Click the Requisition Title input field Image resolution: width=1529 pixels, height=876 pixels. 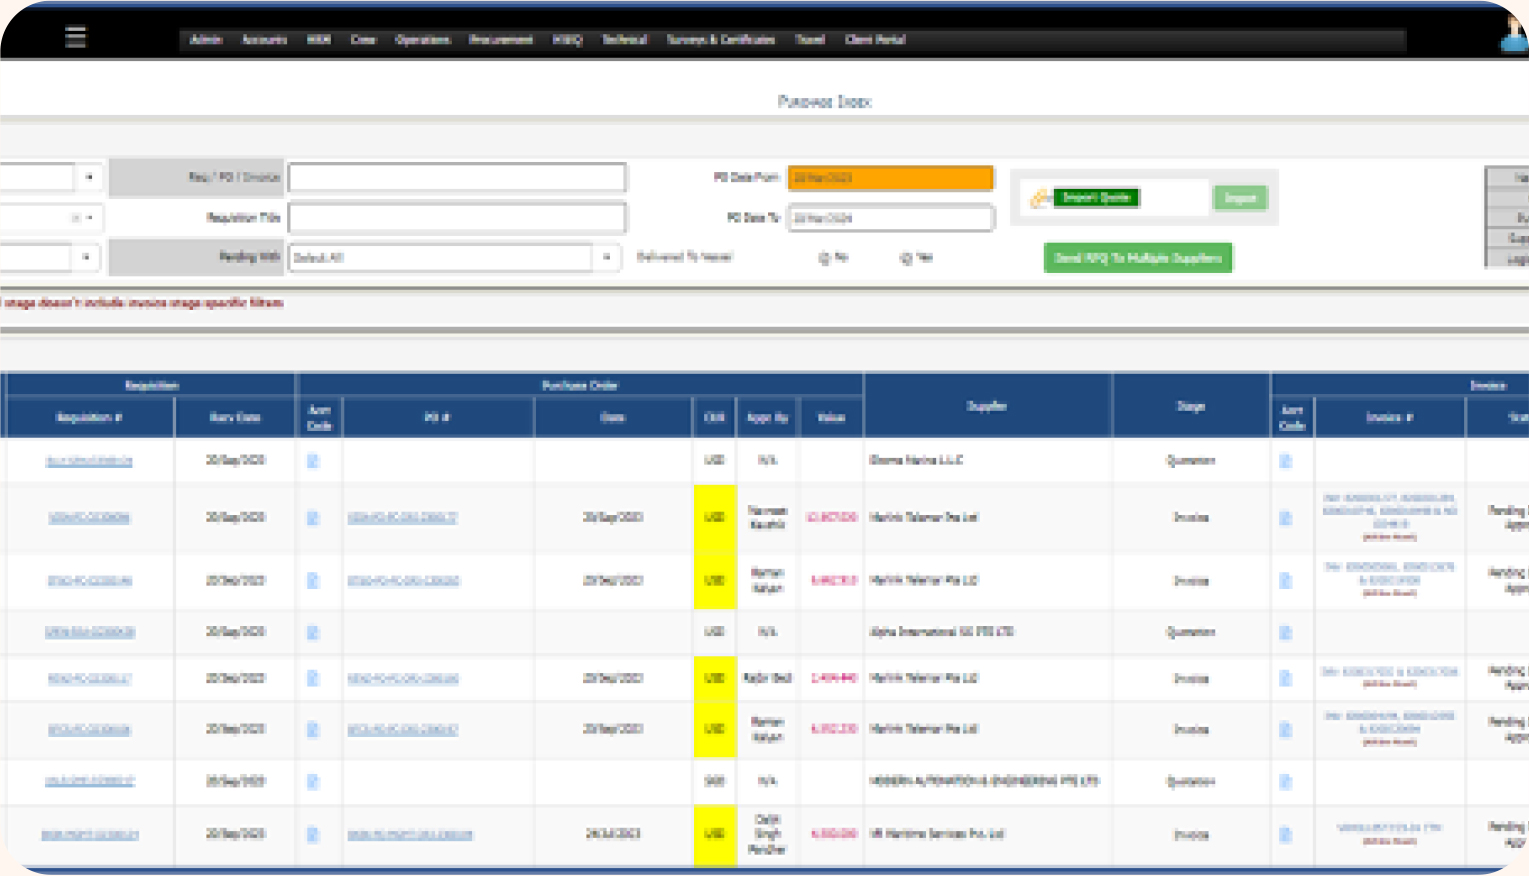[457, 217]
